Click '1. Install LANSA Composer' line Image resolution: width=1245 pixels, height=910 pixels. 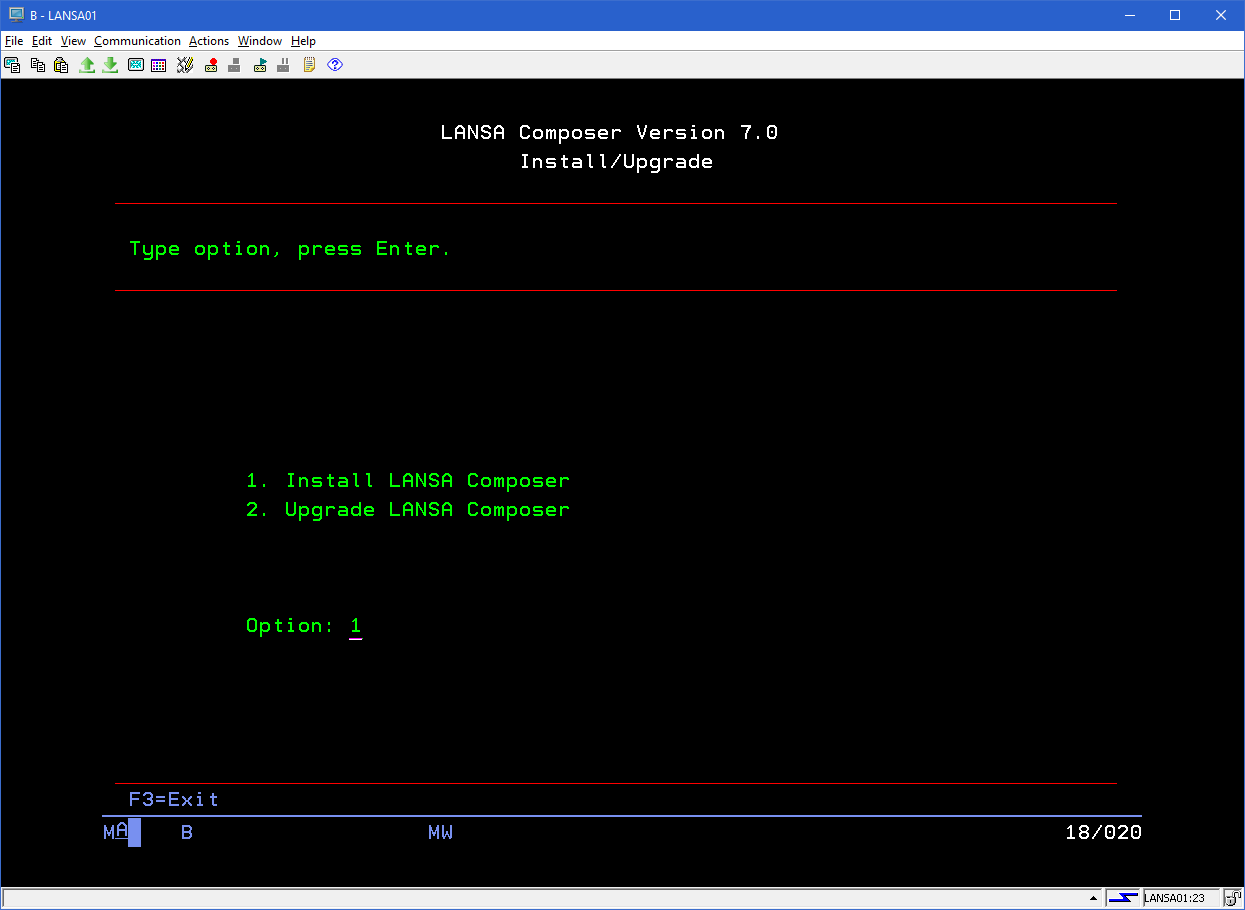(x=408, y=481)
